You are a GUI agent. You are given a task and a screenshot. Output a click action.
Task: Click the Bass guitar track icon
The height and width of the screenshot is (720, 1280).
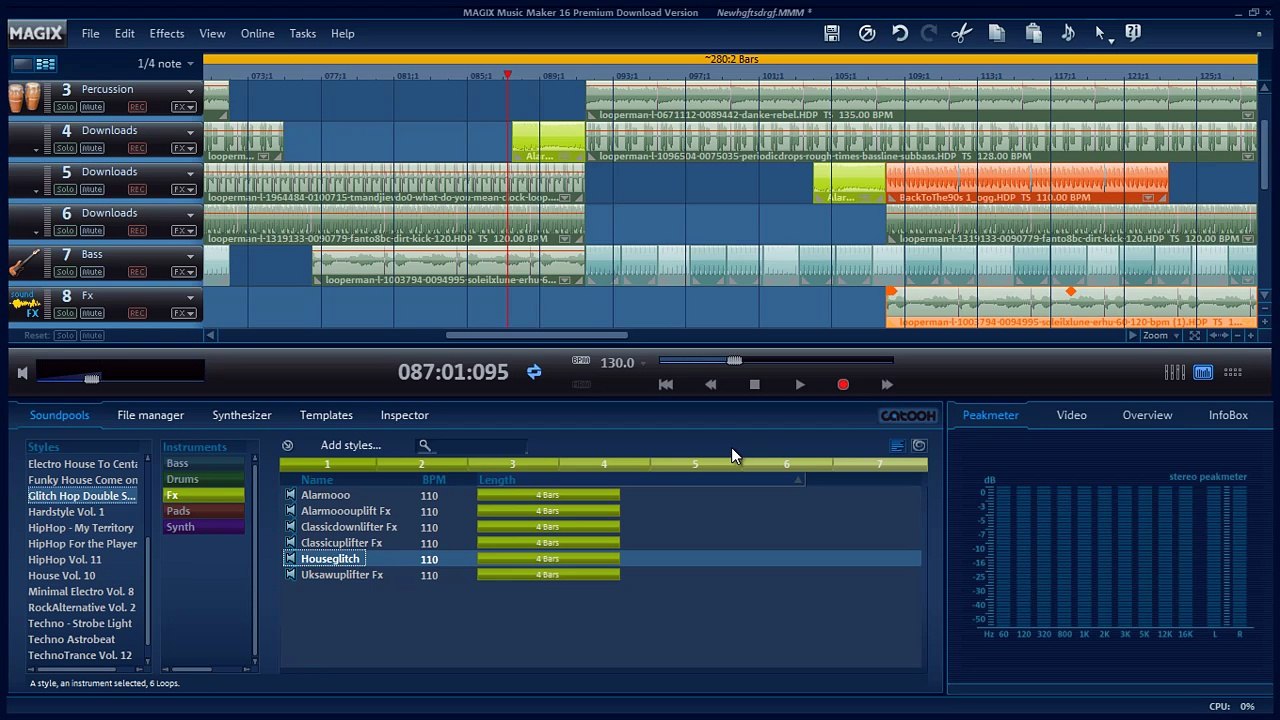[24, 262]
